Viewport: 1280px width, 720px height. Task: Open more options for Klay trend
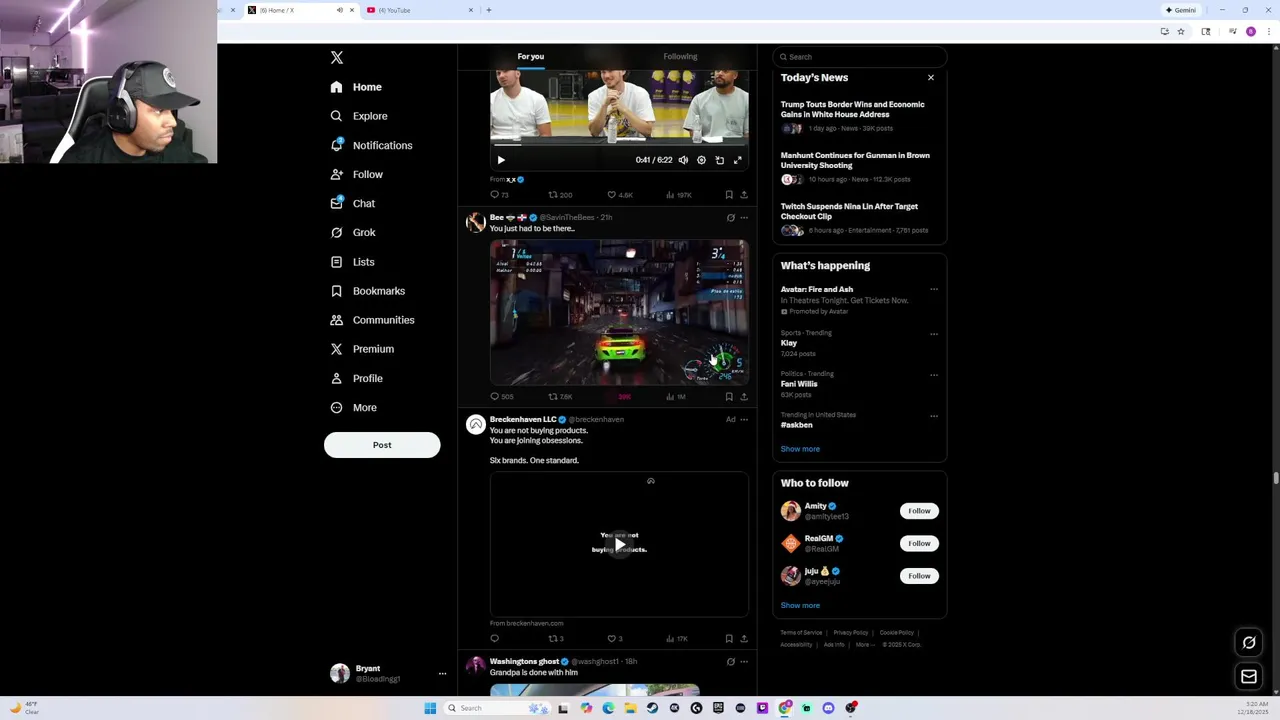click(x=934, y=334)
